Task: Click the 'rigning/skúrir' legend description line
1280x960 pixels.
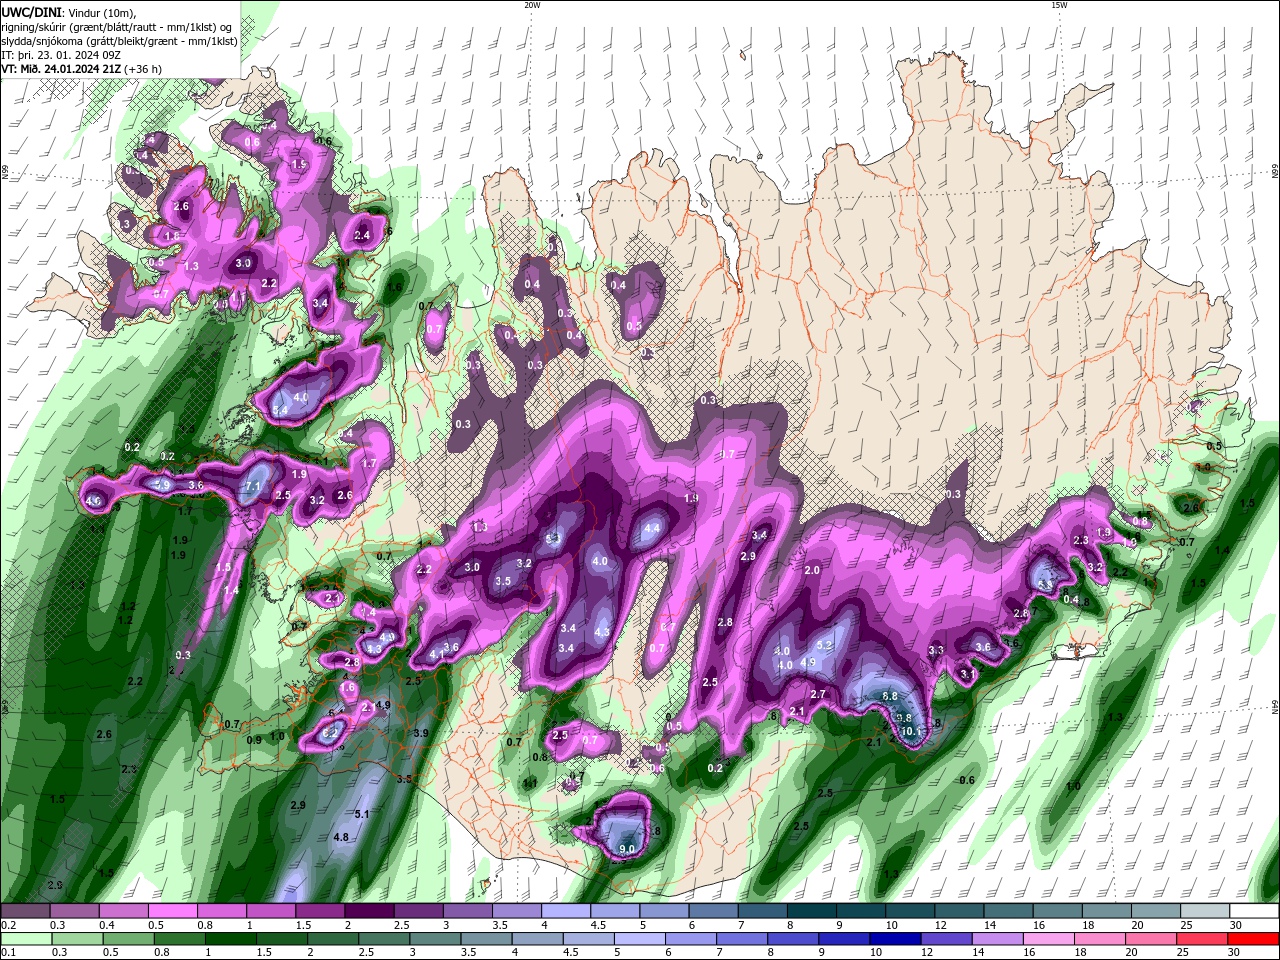Action: pos(118,26)
